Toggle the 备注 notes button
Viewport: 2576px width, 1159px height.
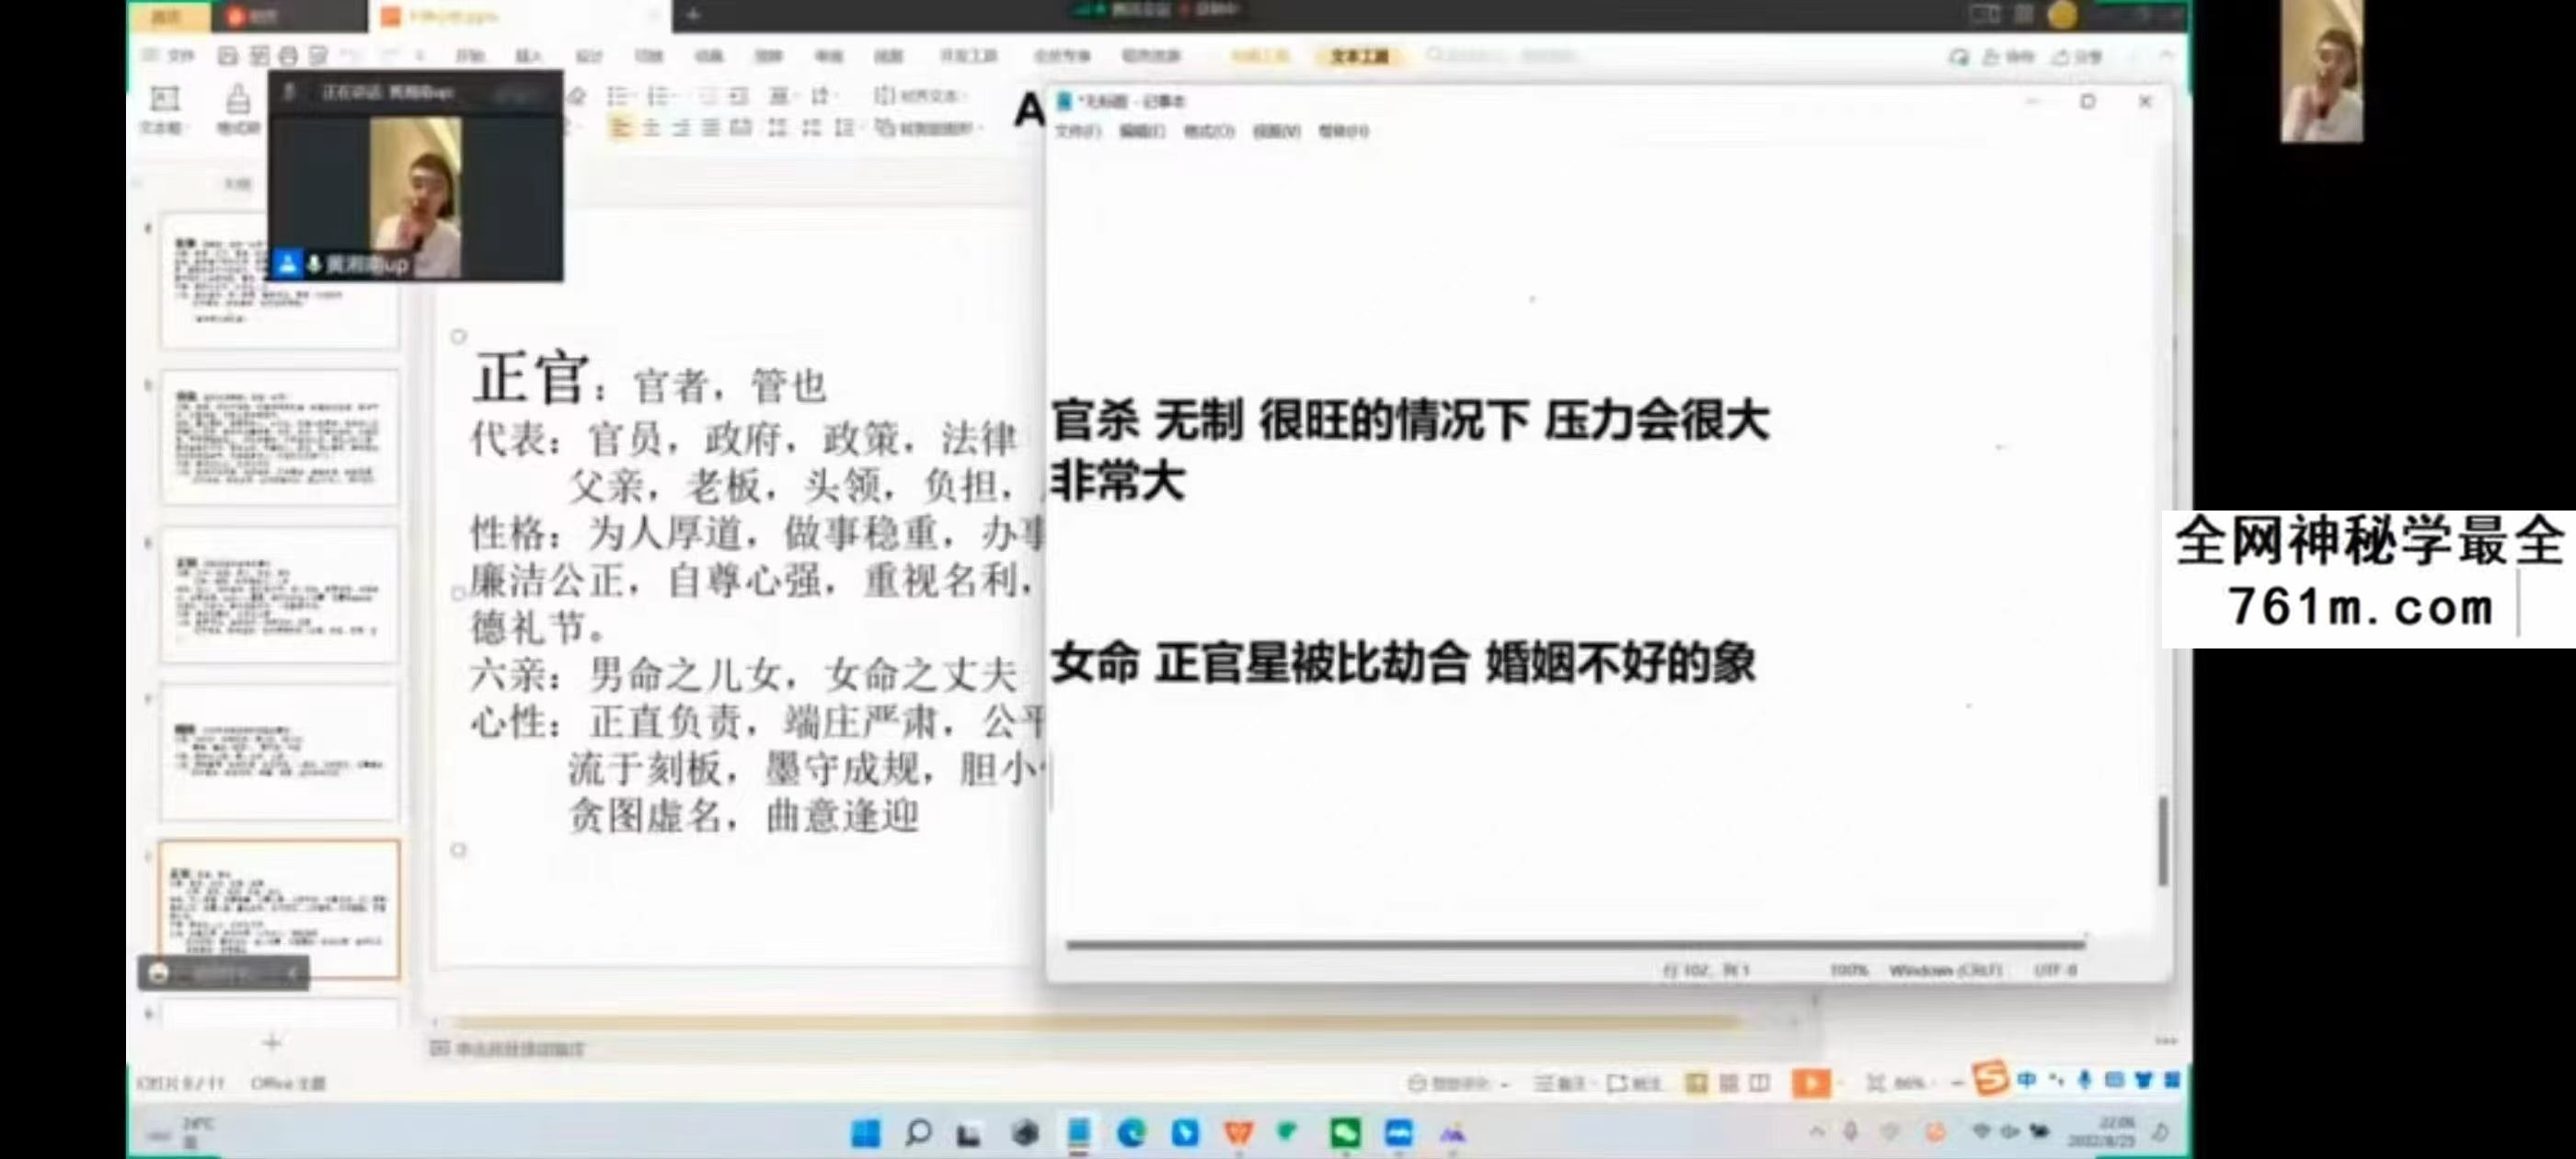pos(1560,1083)
